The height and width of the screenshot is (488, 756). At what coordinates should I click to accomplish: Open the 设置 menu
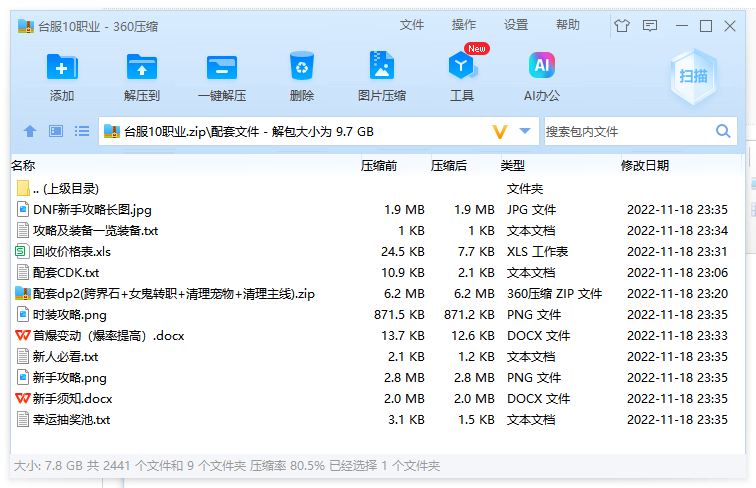tap(516, 25)
